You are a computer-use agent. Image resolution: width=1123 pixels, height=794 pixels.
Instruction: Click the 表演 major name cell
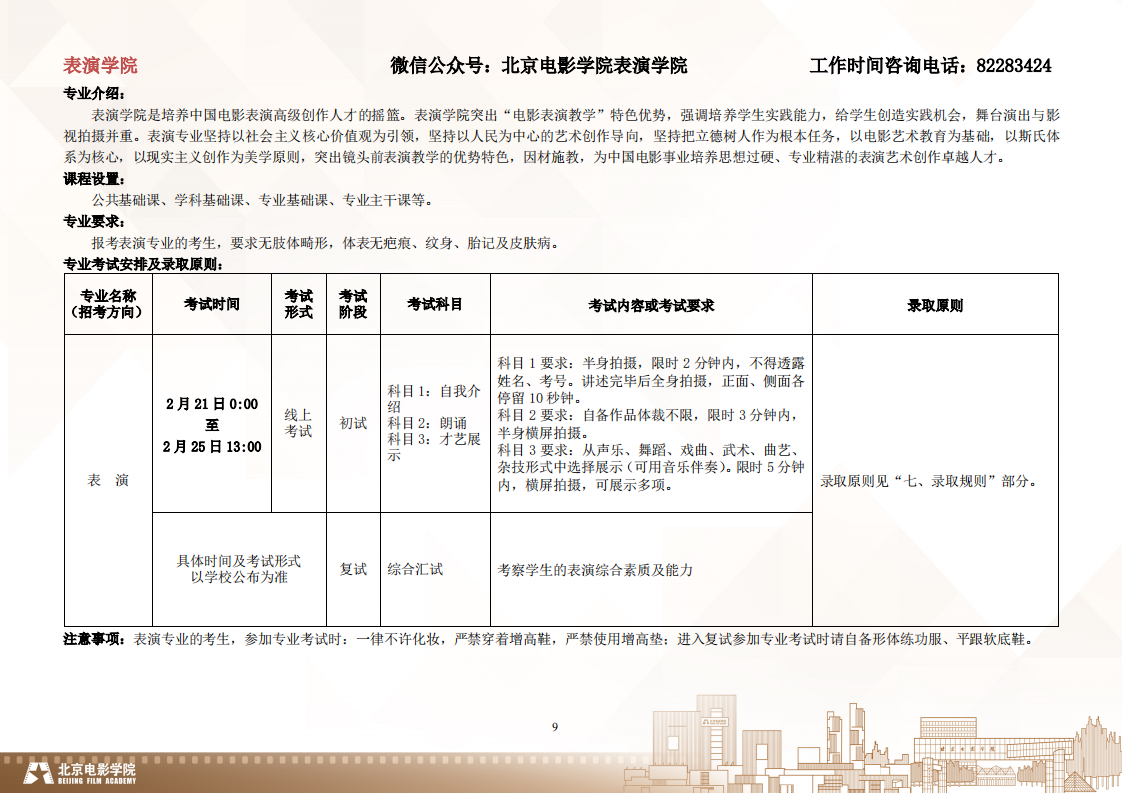108,481
